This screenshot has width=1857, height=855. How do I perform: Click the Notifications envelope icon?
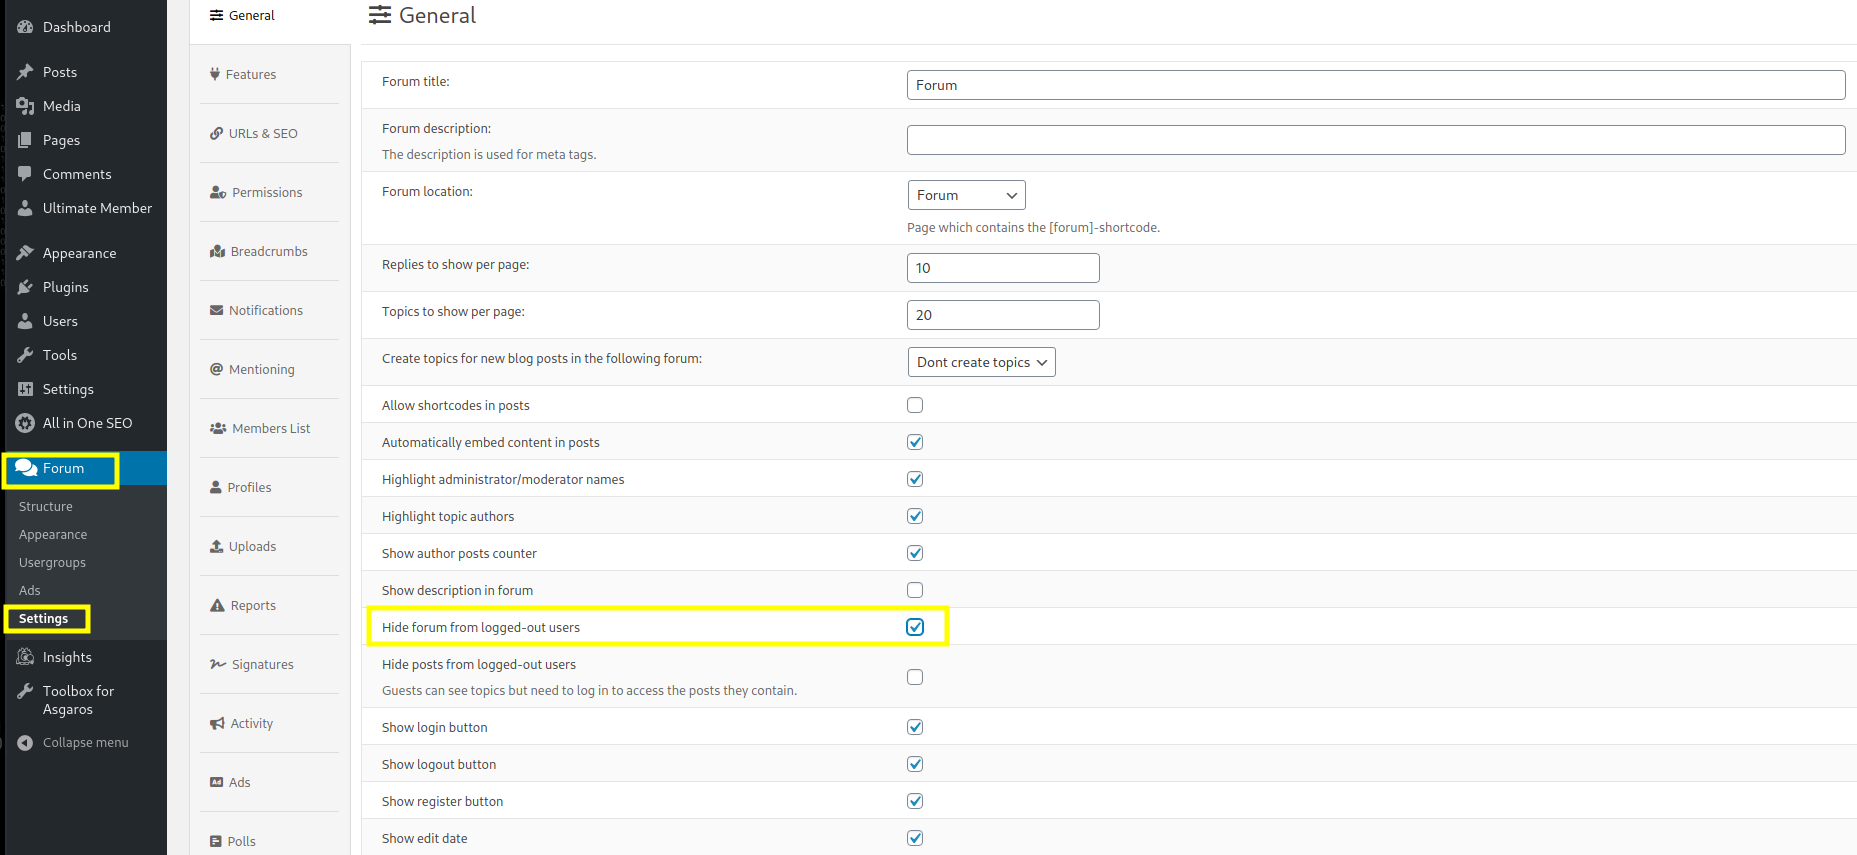tap(216, 310)
